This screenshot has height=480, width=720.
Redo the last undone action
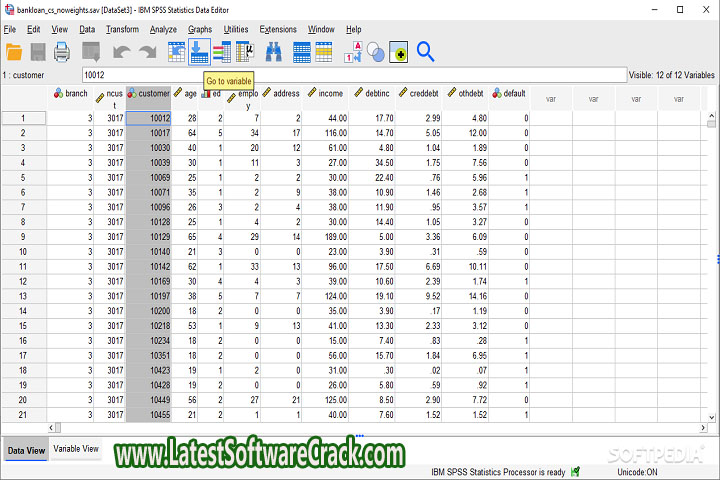pos(148,52)
